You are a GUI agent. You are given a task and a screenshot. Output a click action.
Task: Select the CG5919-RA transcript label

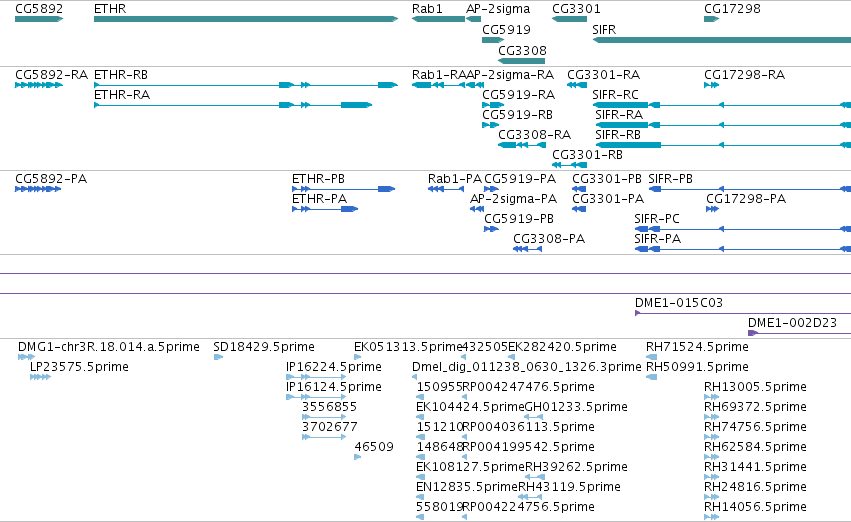[518, 94]
